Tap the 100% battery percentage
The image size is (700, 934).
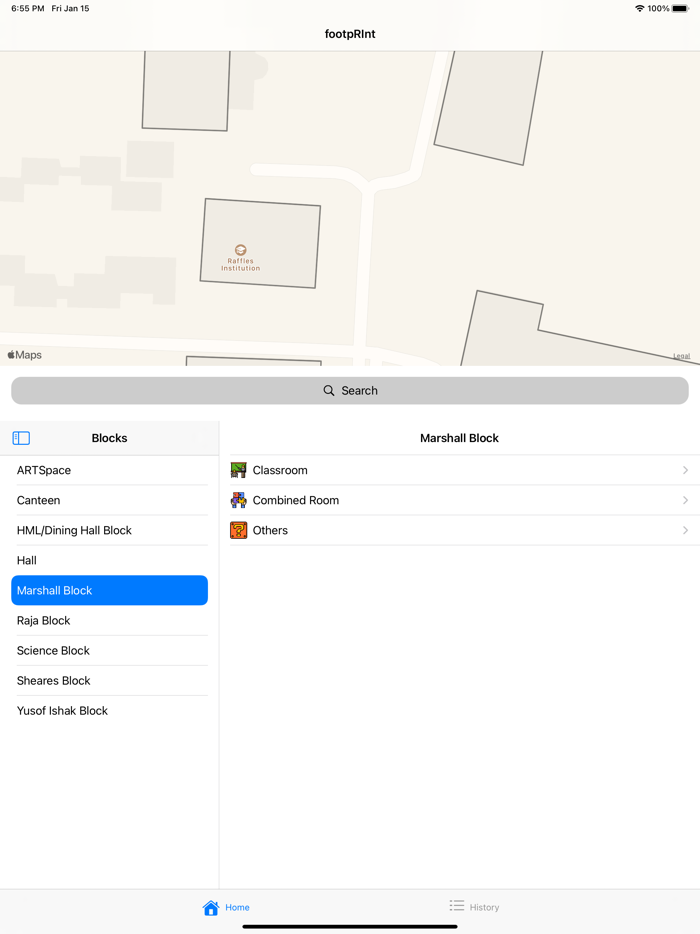[x=658, y=8]
